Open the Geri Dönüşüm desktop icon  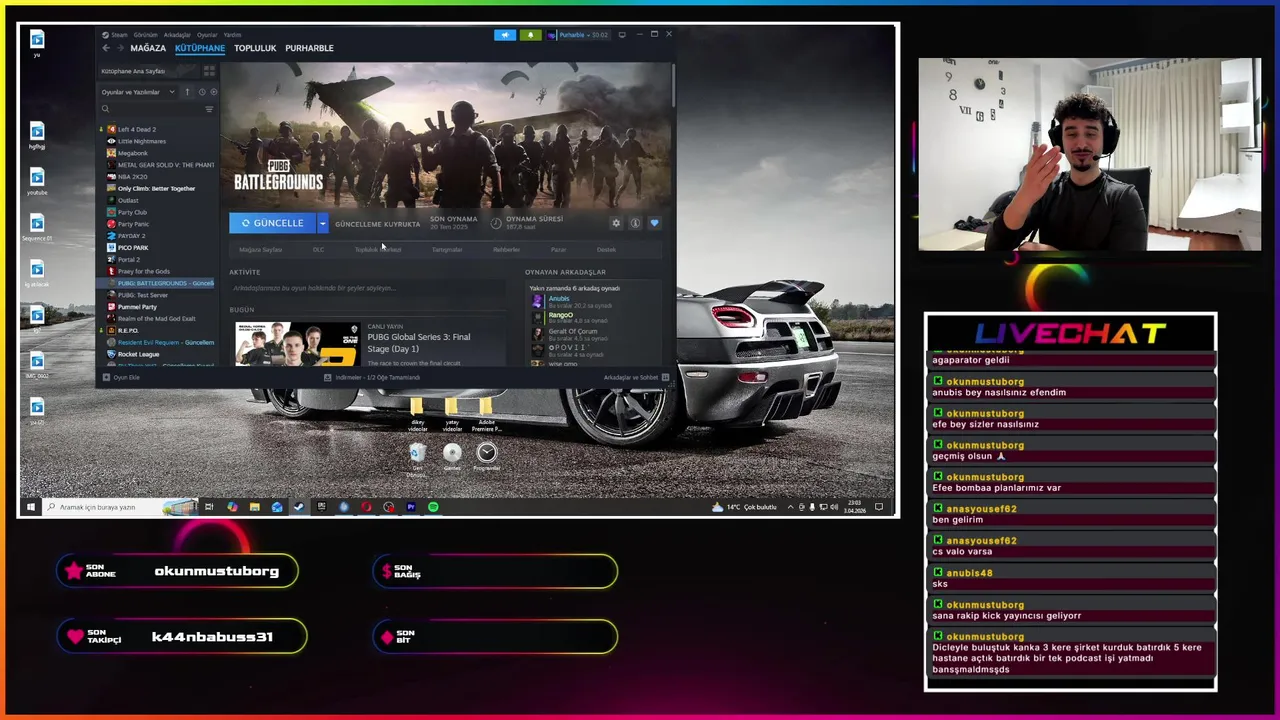pyautogui.click(x=417, y=455)
